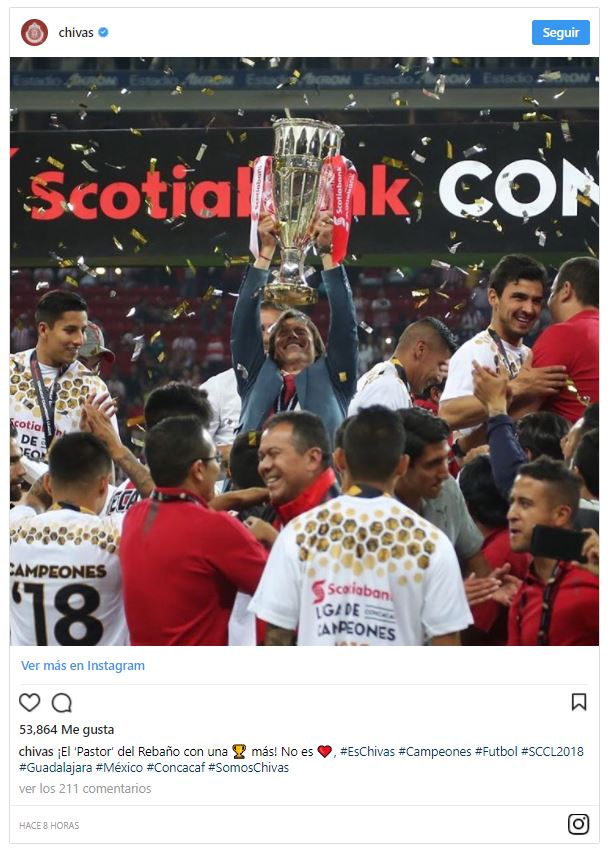
Task: Click the chivas profile avatar
Action: coord(34,32)
